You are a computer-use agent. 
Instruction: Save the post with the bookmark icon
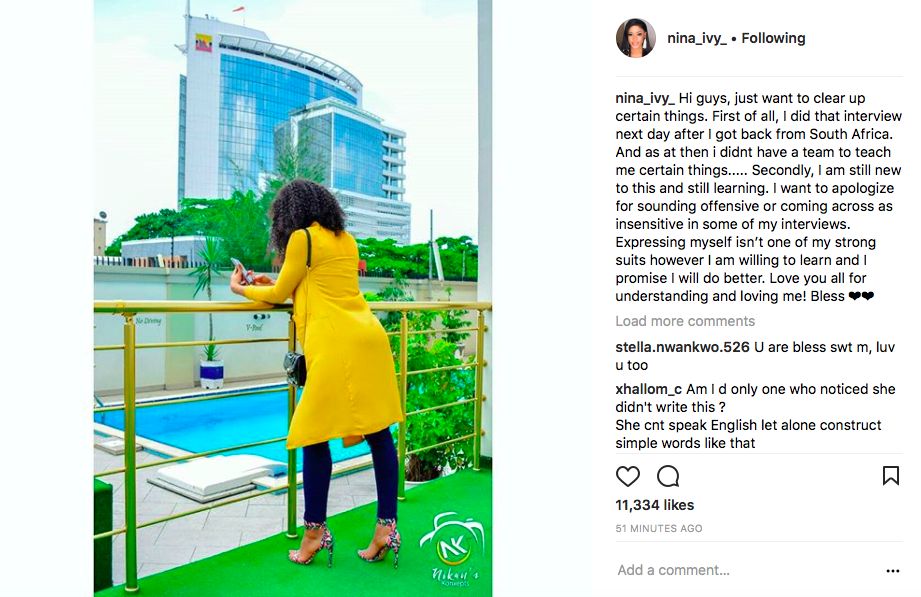tap(890, 475)
